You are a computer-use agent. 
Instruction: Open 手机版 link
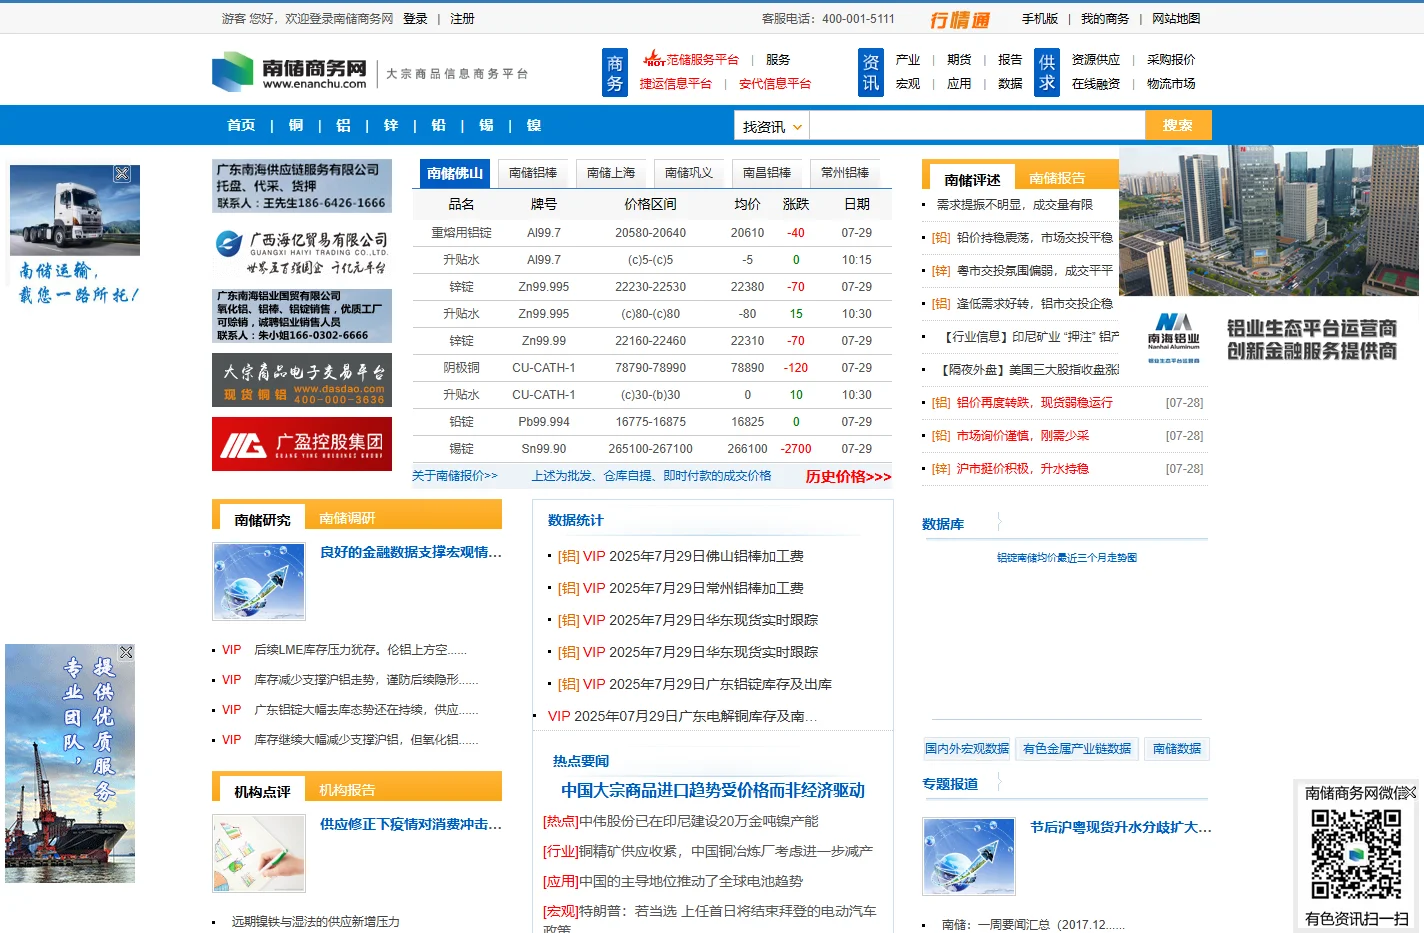(1040, 19)
